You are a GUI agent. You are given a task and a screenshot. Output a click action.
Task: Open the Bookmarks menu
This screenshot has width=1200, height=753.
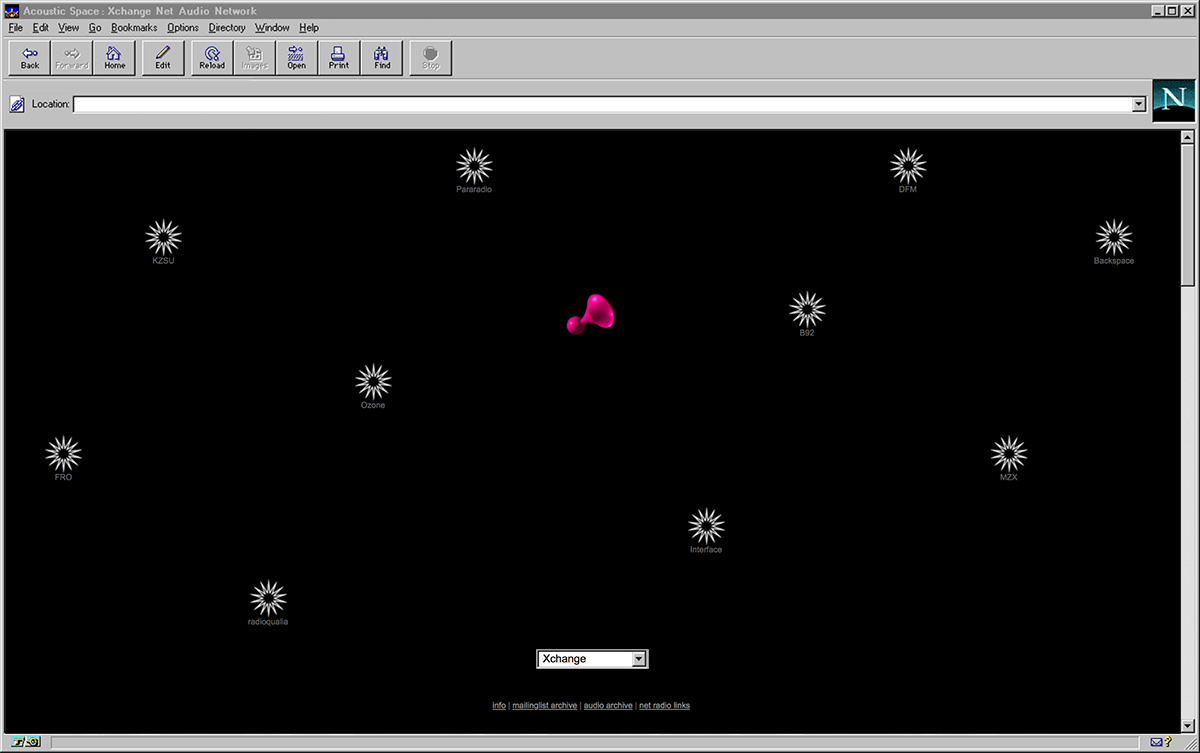pos(134,28)
